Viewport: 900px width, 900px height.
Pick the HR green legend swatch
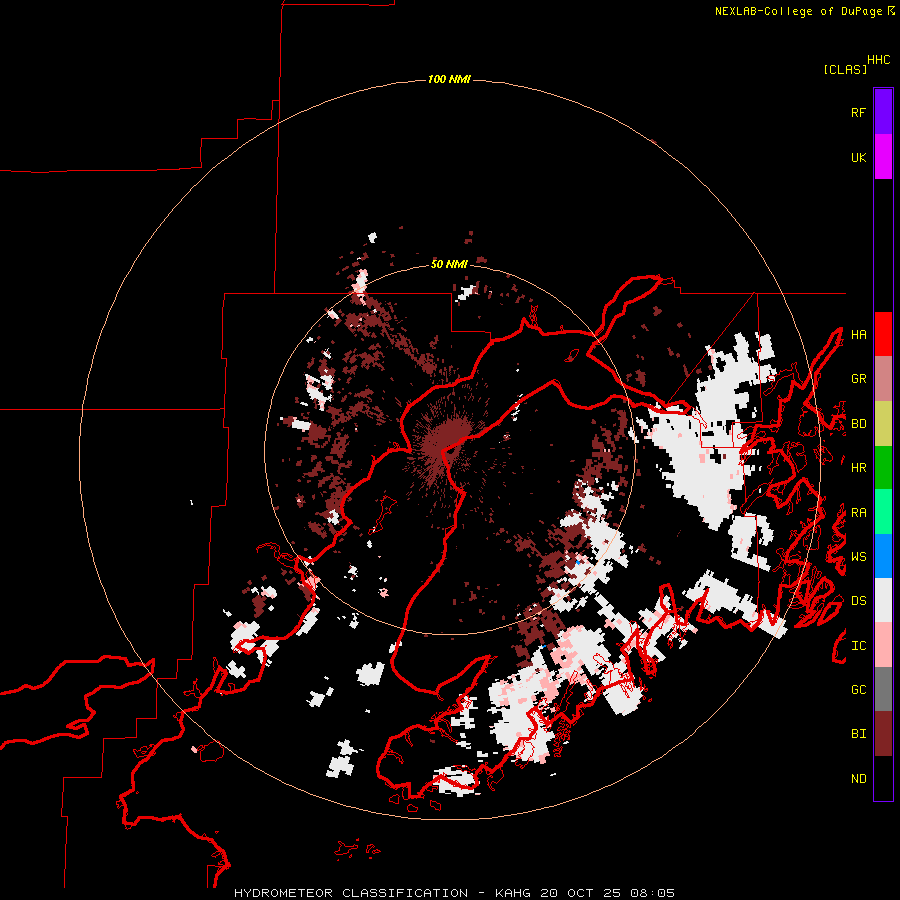pos(883,468)
